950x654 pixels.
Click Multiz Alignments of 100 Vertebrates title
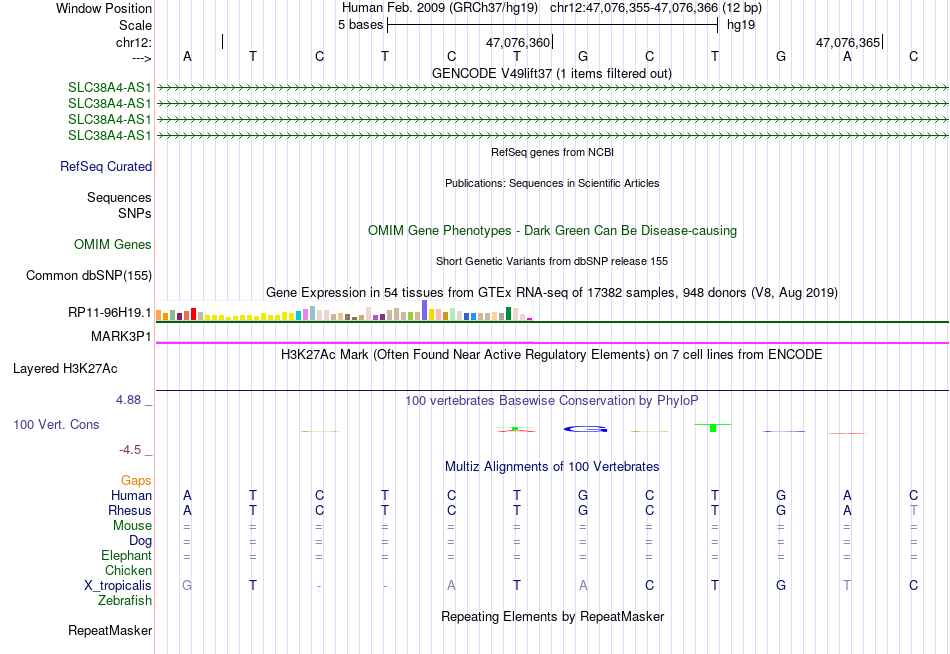click(x=552, y=467)
